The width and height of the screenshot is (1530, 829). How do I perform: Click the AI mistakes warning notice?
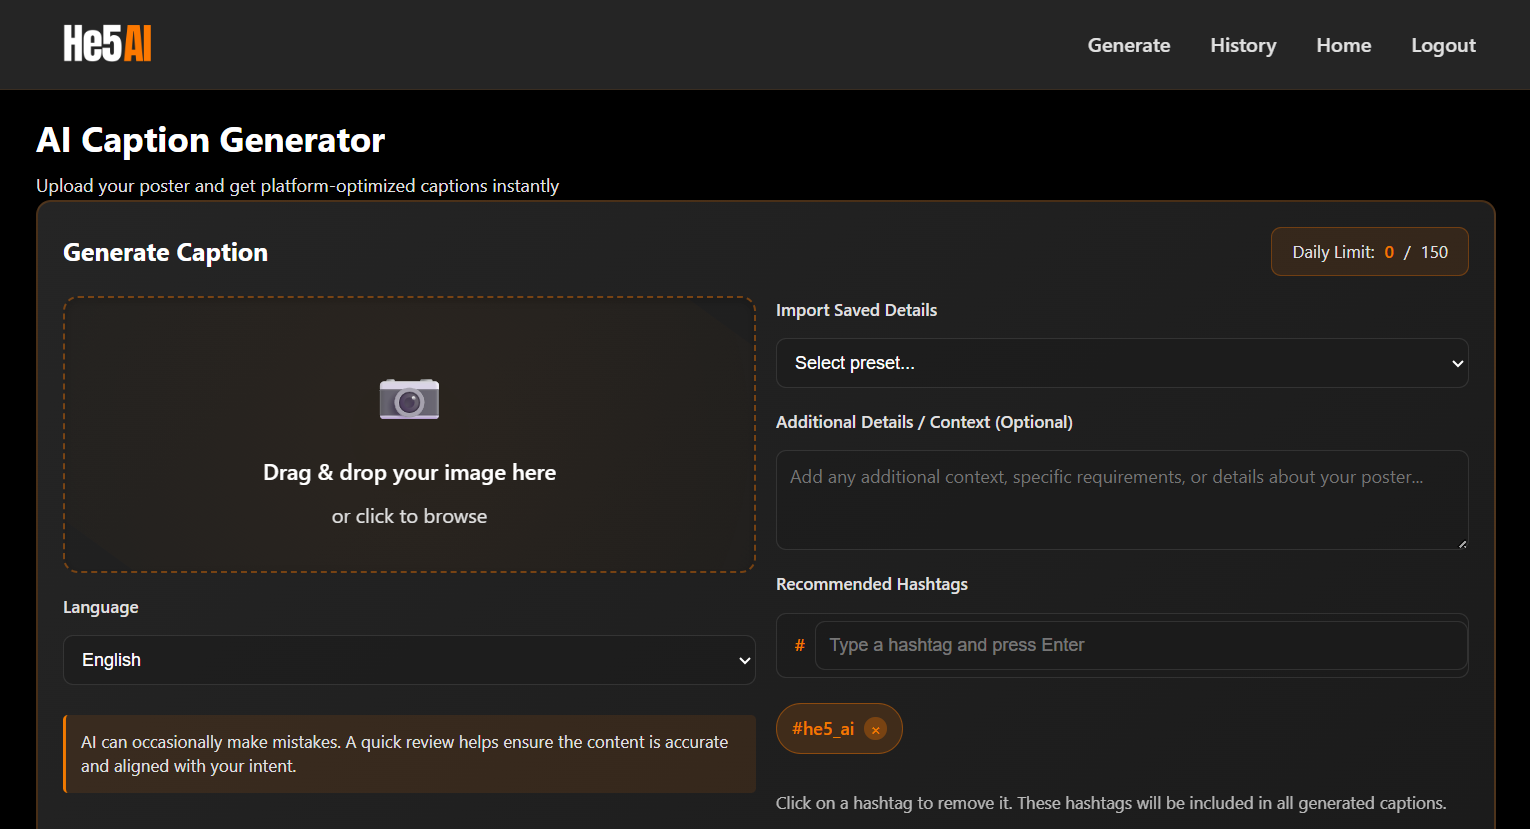409,754
